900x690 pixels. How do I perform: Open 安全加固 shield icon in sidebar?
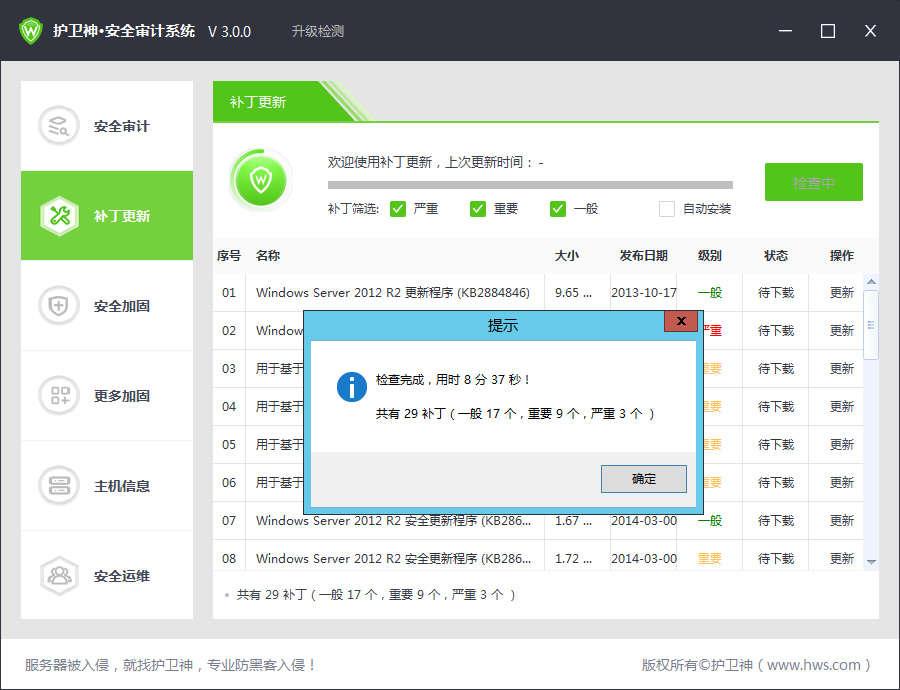click(x=58, y=306)
